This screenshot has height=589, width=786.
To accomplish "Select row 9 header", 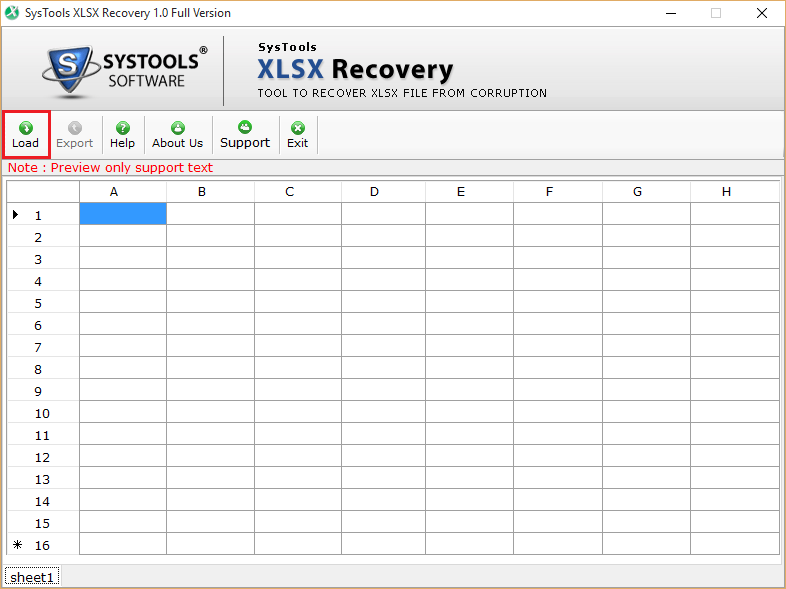I will point(43,390).
